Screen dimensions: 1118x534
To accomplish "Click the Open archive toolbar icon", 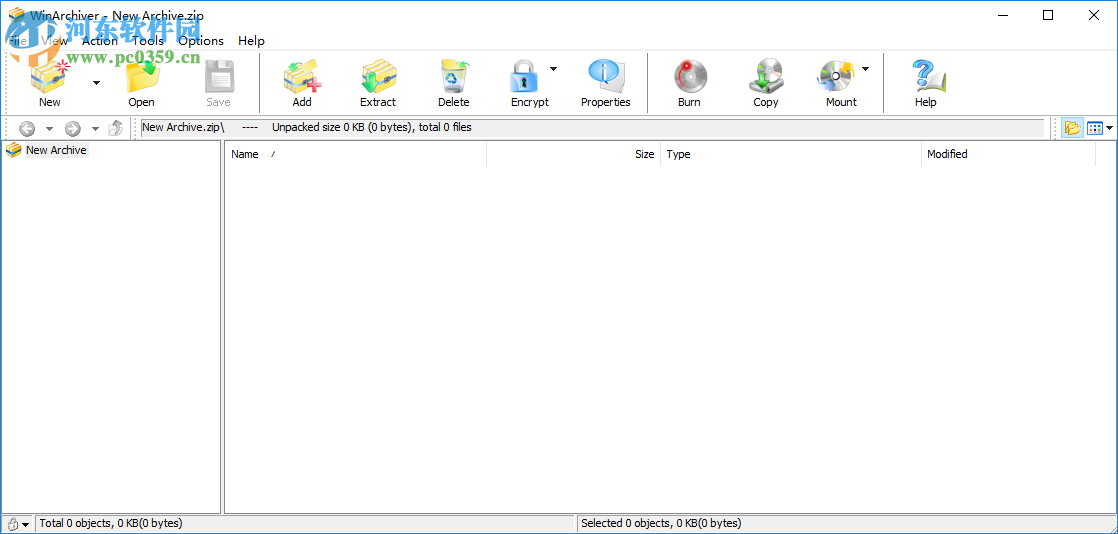I will click(x=141, y=77).
